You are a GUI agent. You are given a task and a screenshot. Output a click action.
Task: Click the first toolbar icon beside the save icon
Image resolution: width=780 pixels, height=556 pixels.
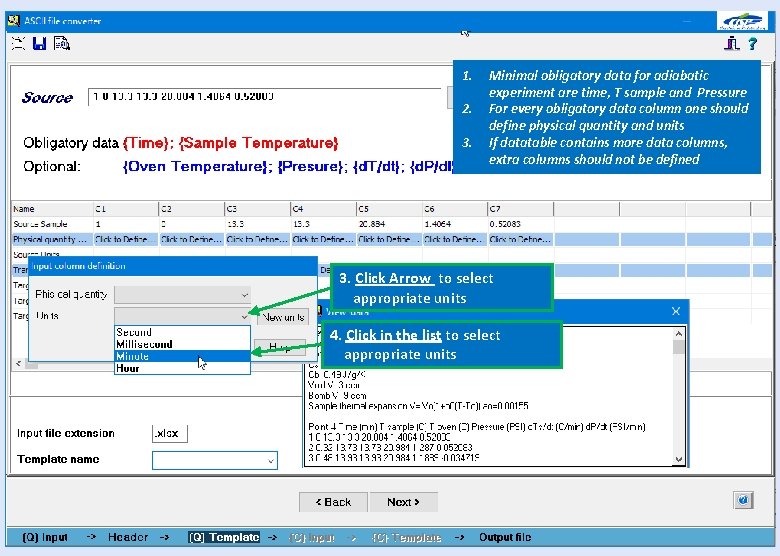(18, 44)
